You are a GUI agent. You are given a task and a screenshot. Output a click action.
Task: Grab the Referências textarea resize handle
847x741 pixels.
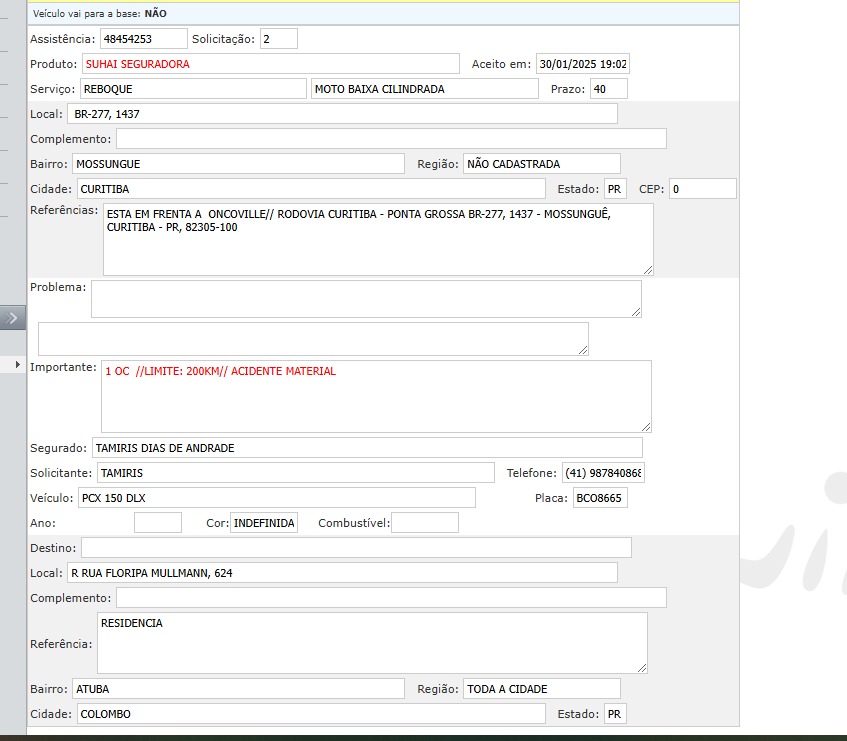pyautogui.click(x=647, y=269)
